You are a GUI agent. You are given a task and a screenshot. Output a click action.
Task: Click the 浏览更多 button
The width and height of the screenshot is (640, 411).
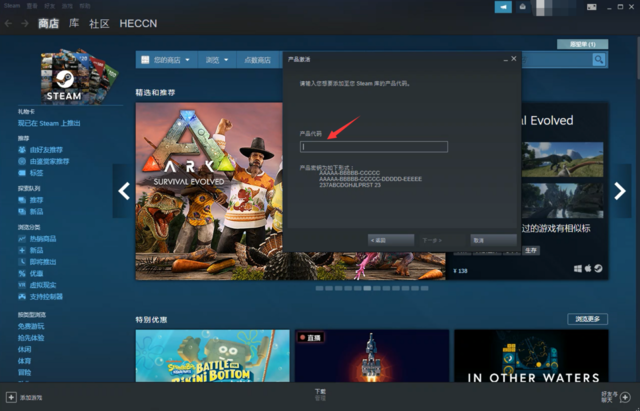[x=587, y=319]
